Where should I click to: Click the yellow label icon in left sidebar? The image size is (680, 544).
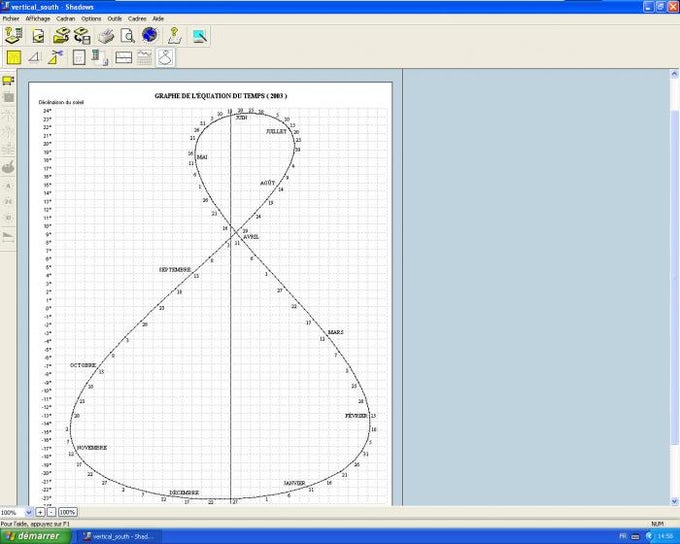point(8,81)
